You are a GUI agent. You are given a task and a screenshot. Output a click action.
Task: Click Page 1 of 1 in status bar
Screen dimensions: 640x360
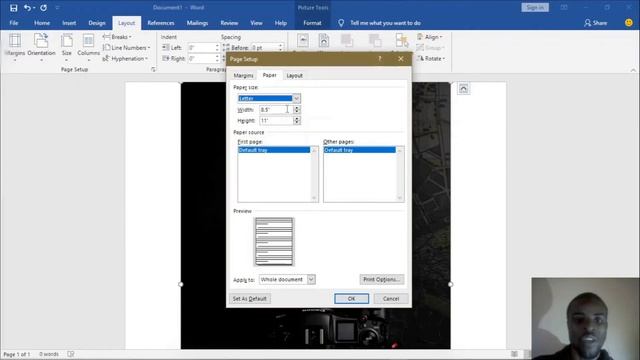(17, 354)
